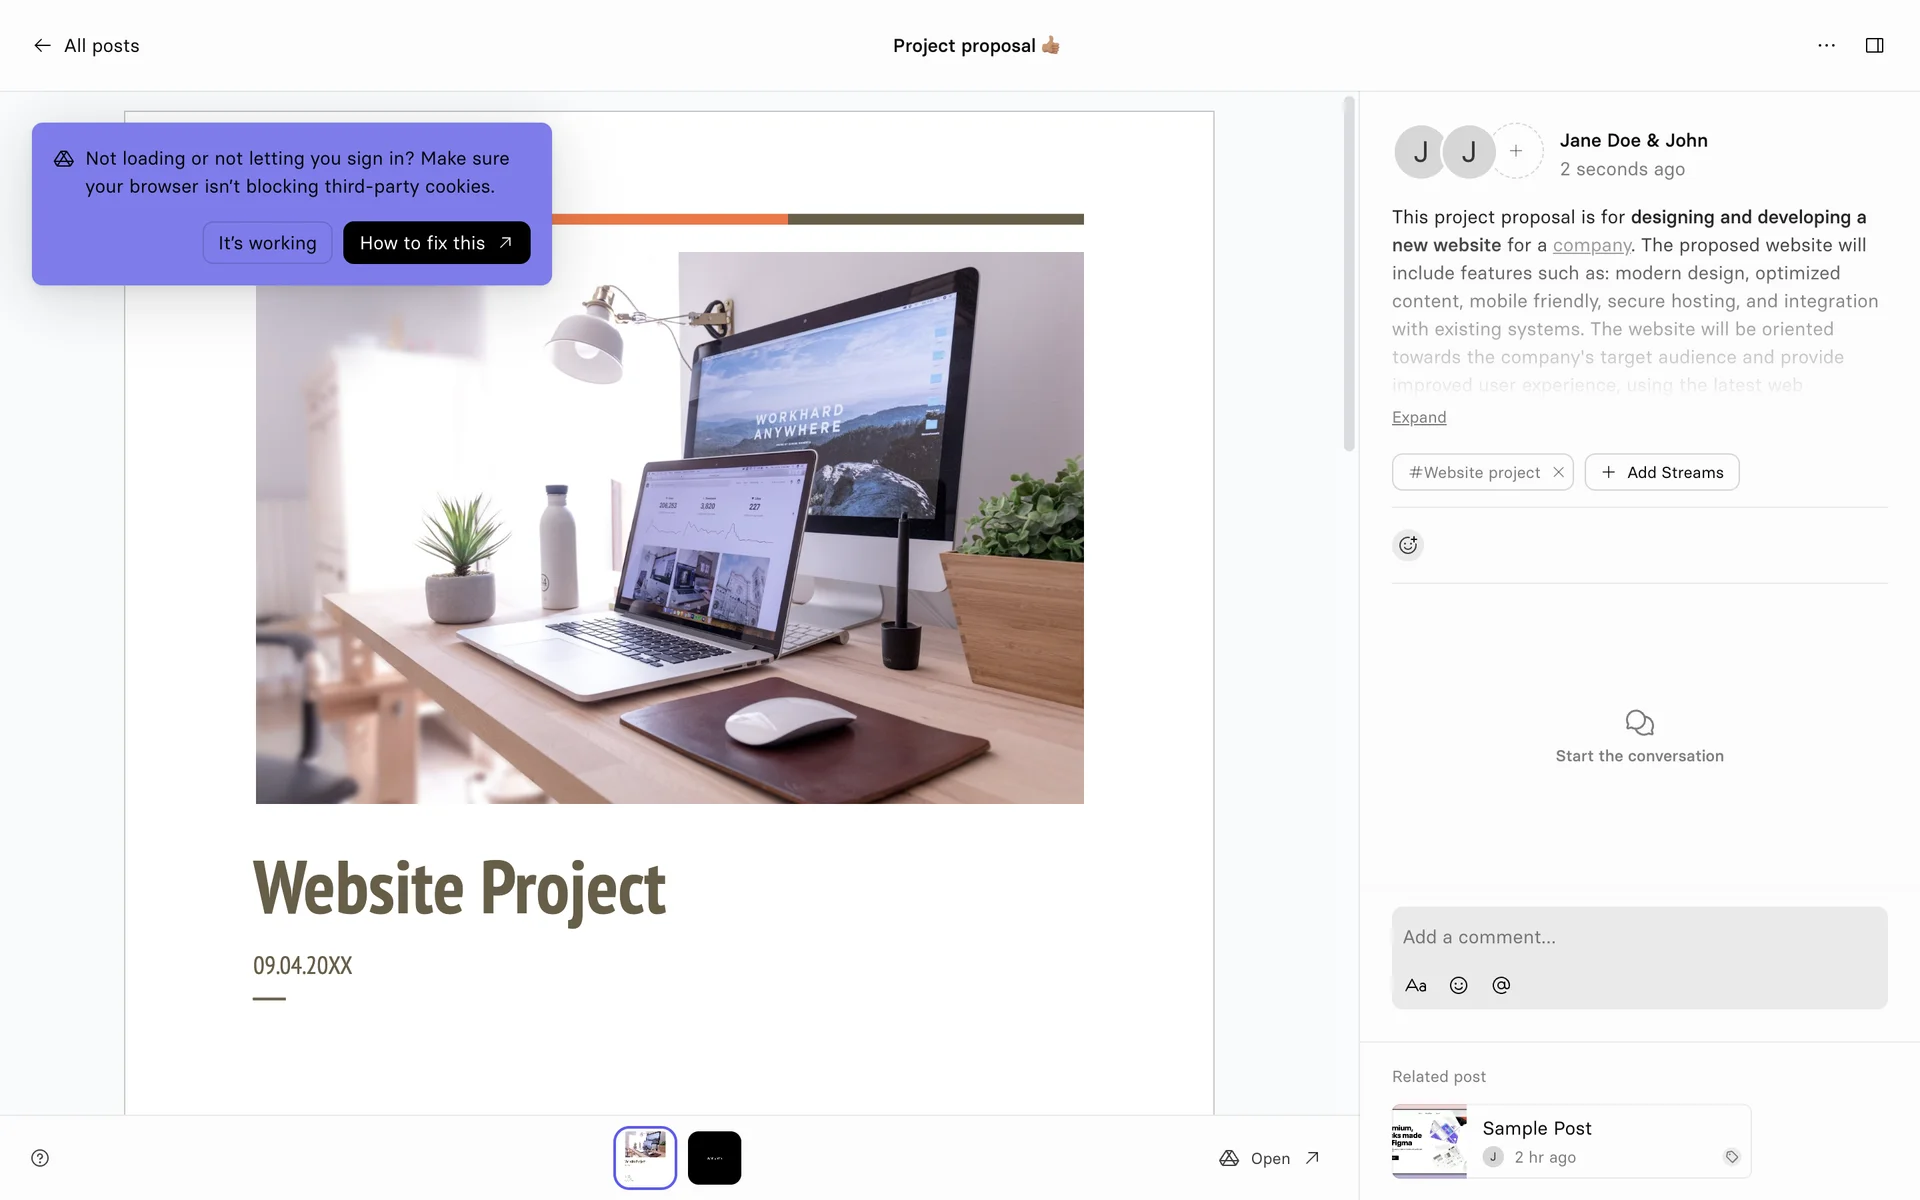Click tag icon on Sample Post

click(x=1731, y=1157)
